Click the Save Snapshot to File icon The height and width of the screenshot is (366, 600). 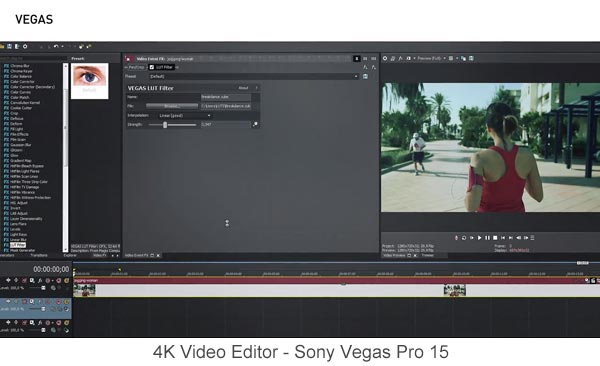point(471,58)
